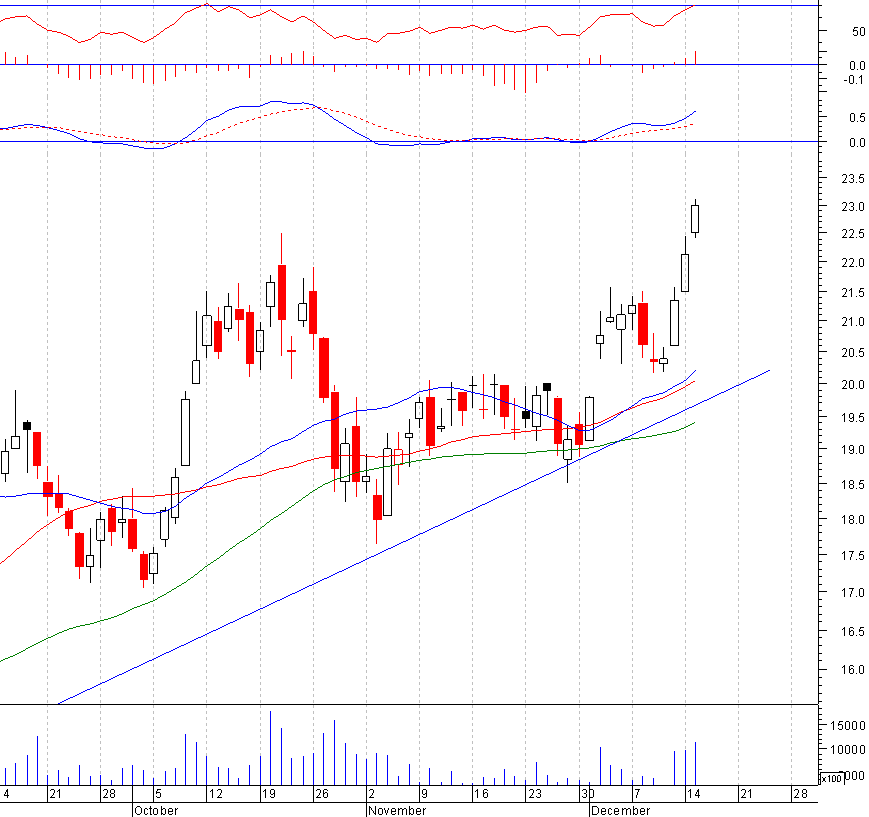This screenshot has width=869, height=817.
Task: Pick the date label 26 in October
Action: pyautogui.click(x=321, y=794)
